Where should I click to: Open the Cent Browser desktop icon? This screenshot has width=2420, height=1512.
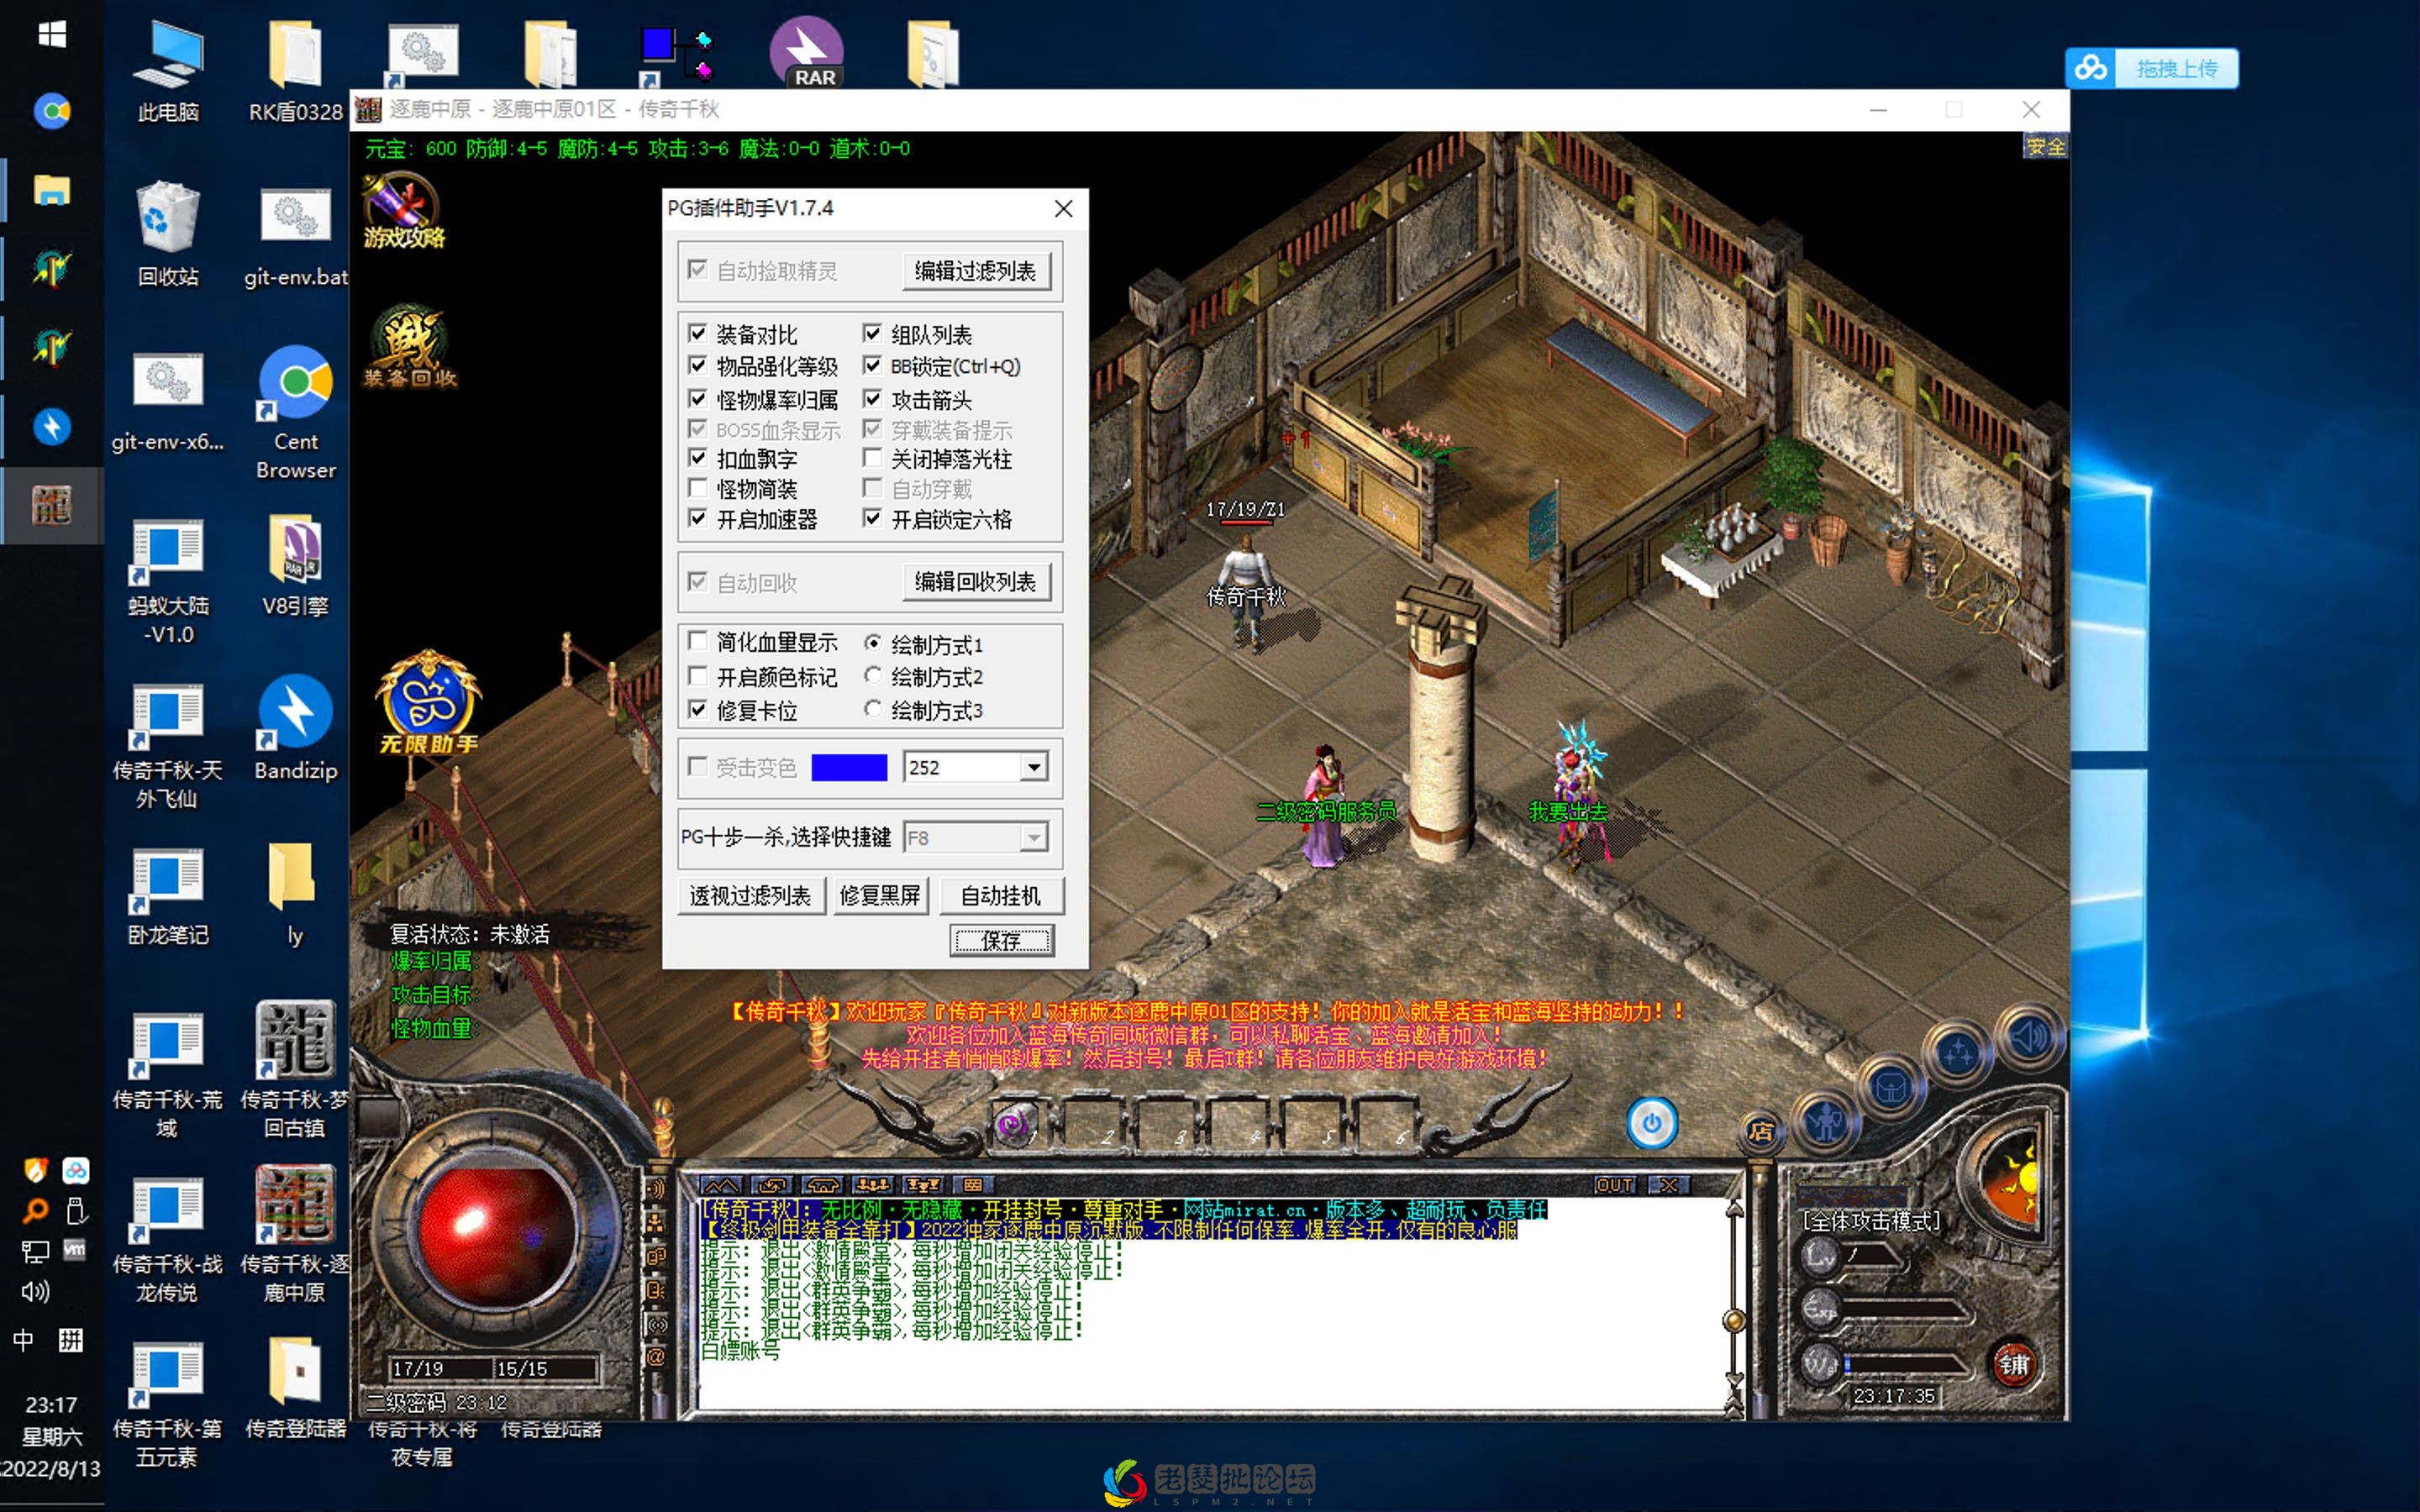pyautogui.click(x=295, y=413)
